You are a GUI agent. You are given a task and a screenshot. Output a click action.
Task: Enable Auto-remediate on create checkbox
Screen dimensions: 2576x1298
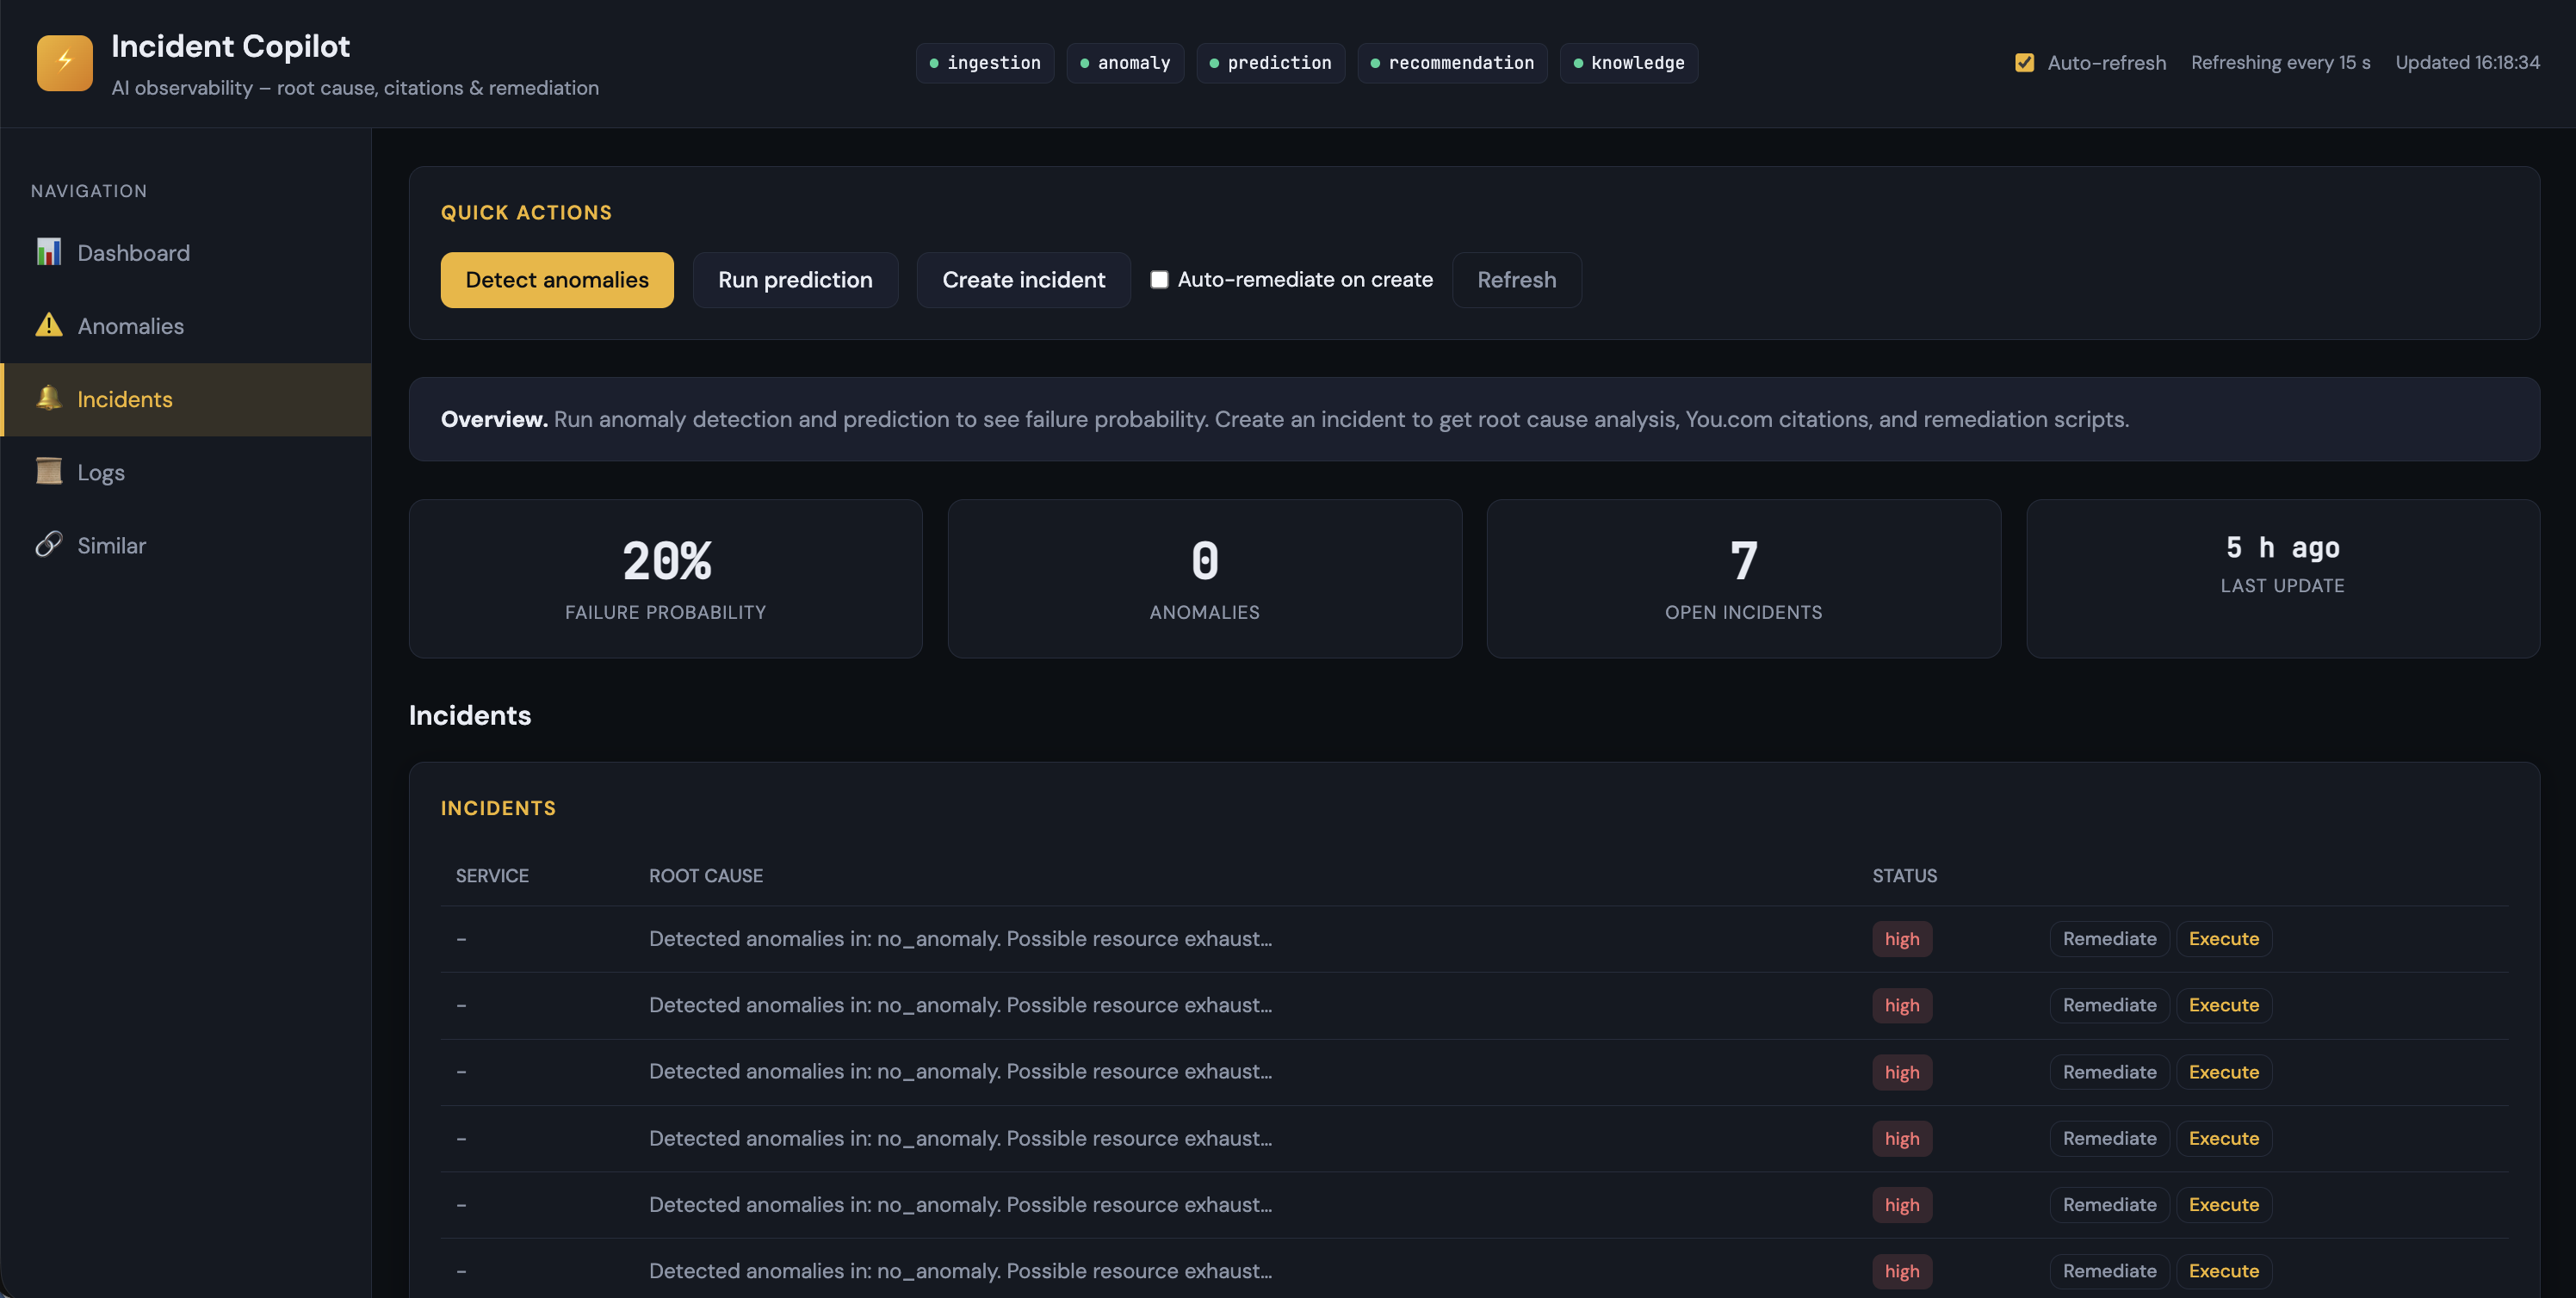[1159, 280]
